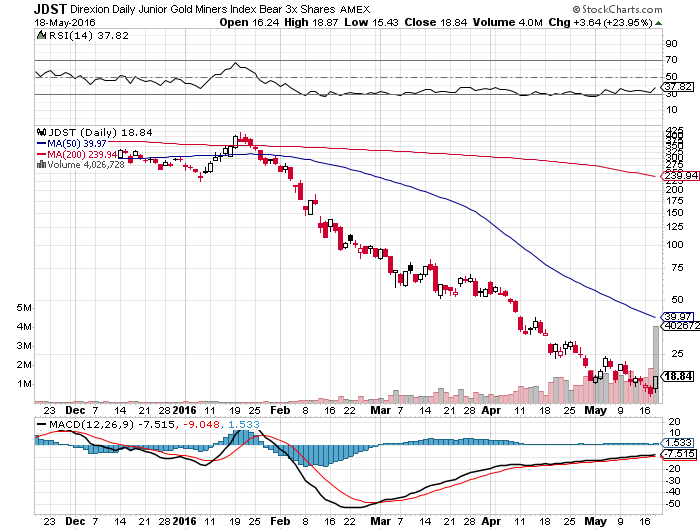700x530 pixels.
Task: Click the Feb label on the price panel date axis
Action: (x=280, y=410)
